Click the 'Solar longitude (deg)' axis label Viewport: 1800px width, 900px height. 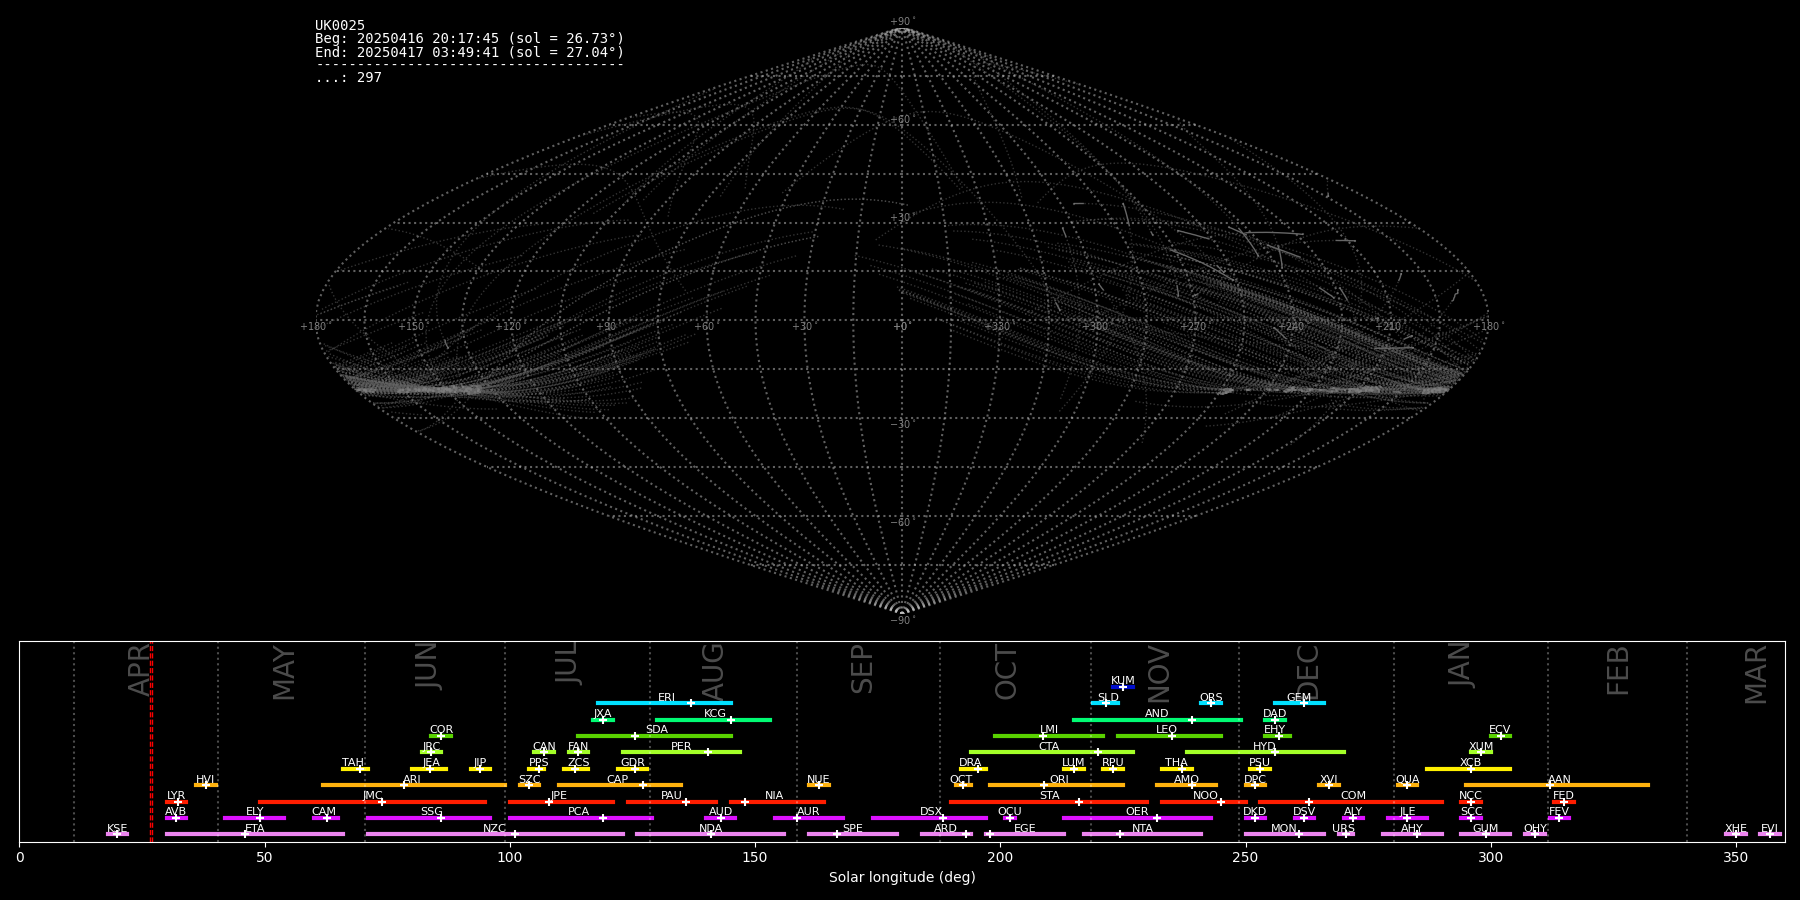point(902,877)
